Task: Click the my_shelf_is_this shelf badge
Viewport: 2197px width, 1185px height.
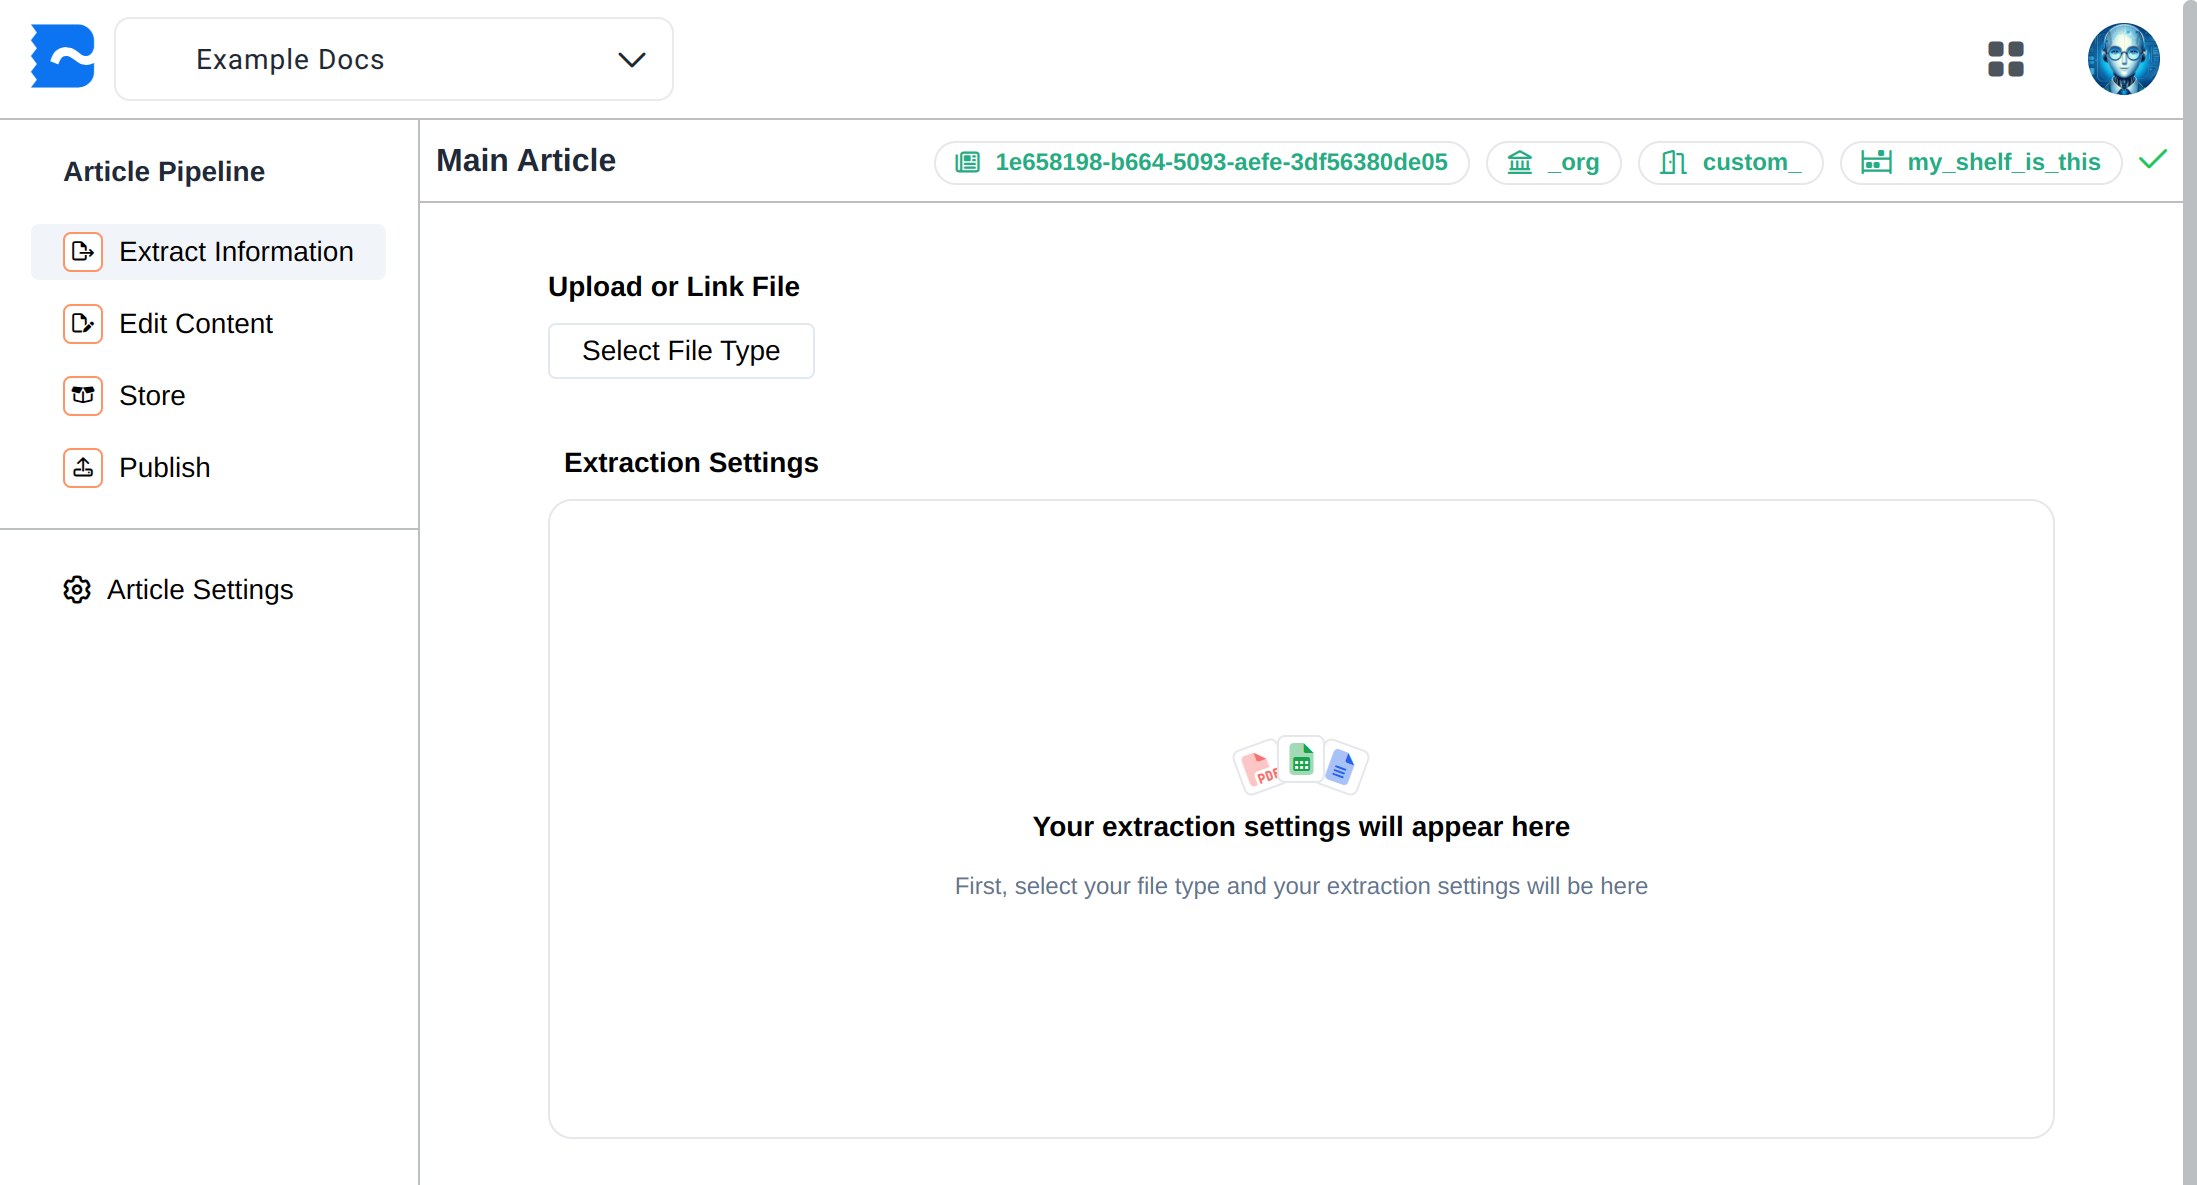Action: click(1980, 162)
